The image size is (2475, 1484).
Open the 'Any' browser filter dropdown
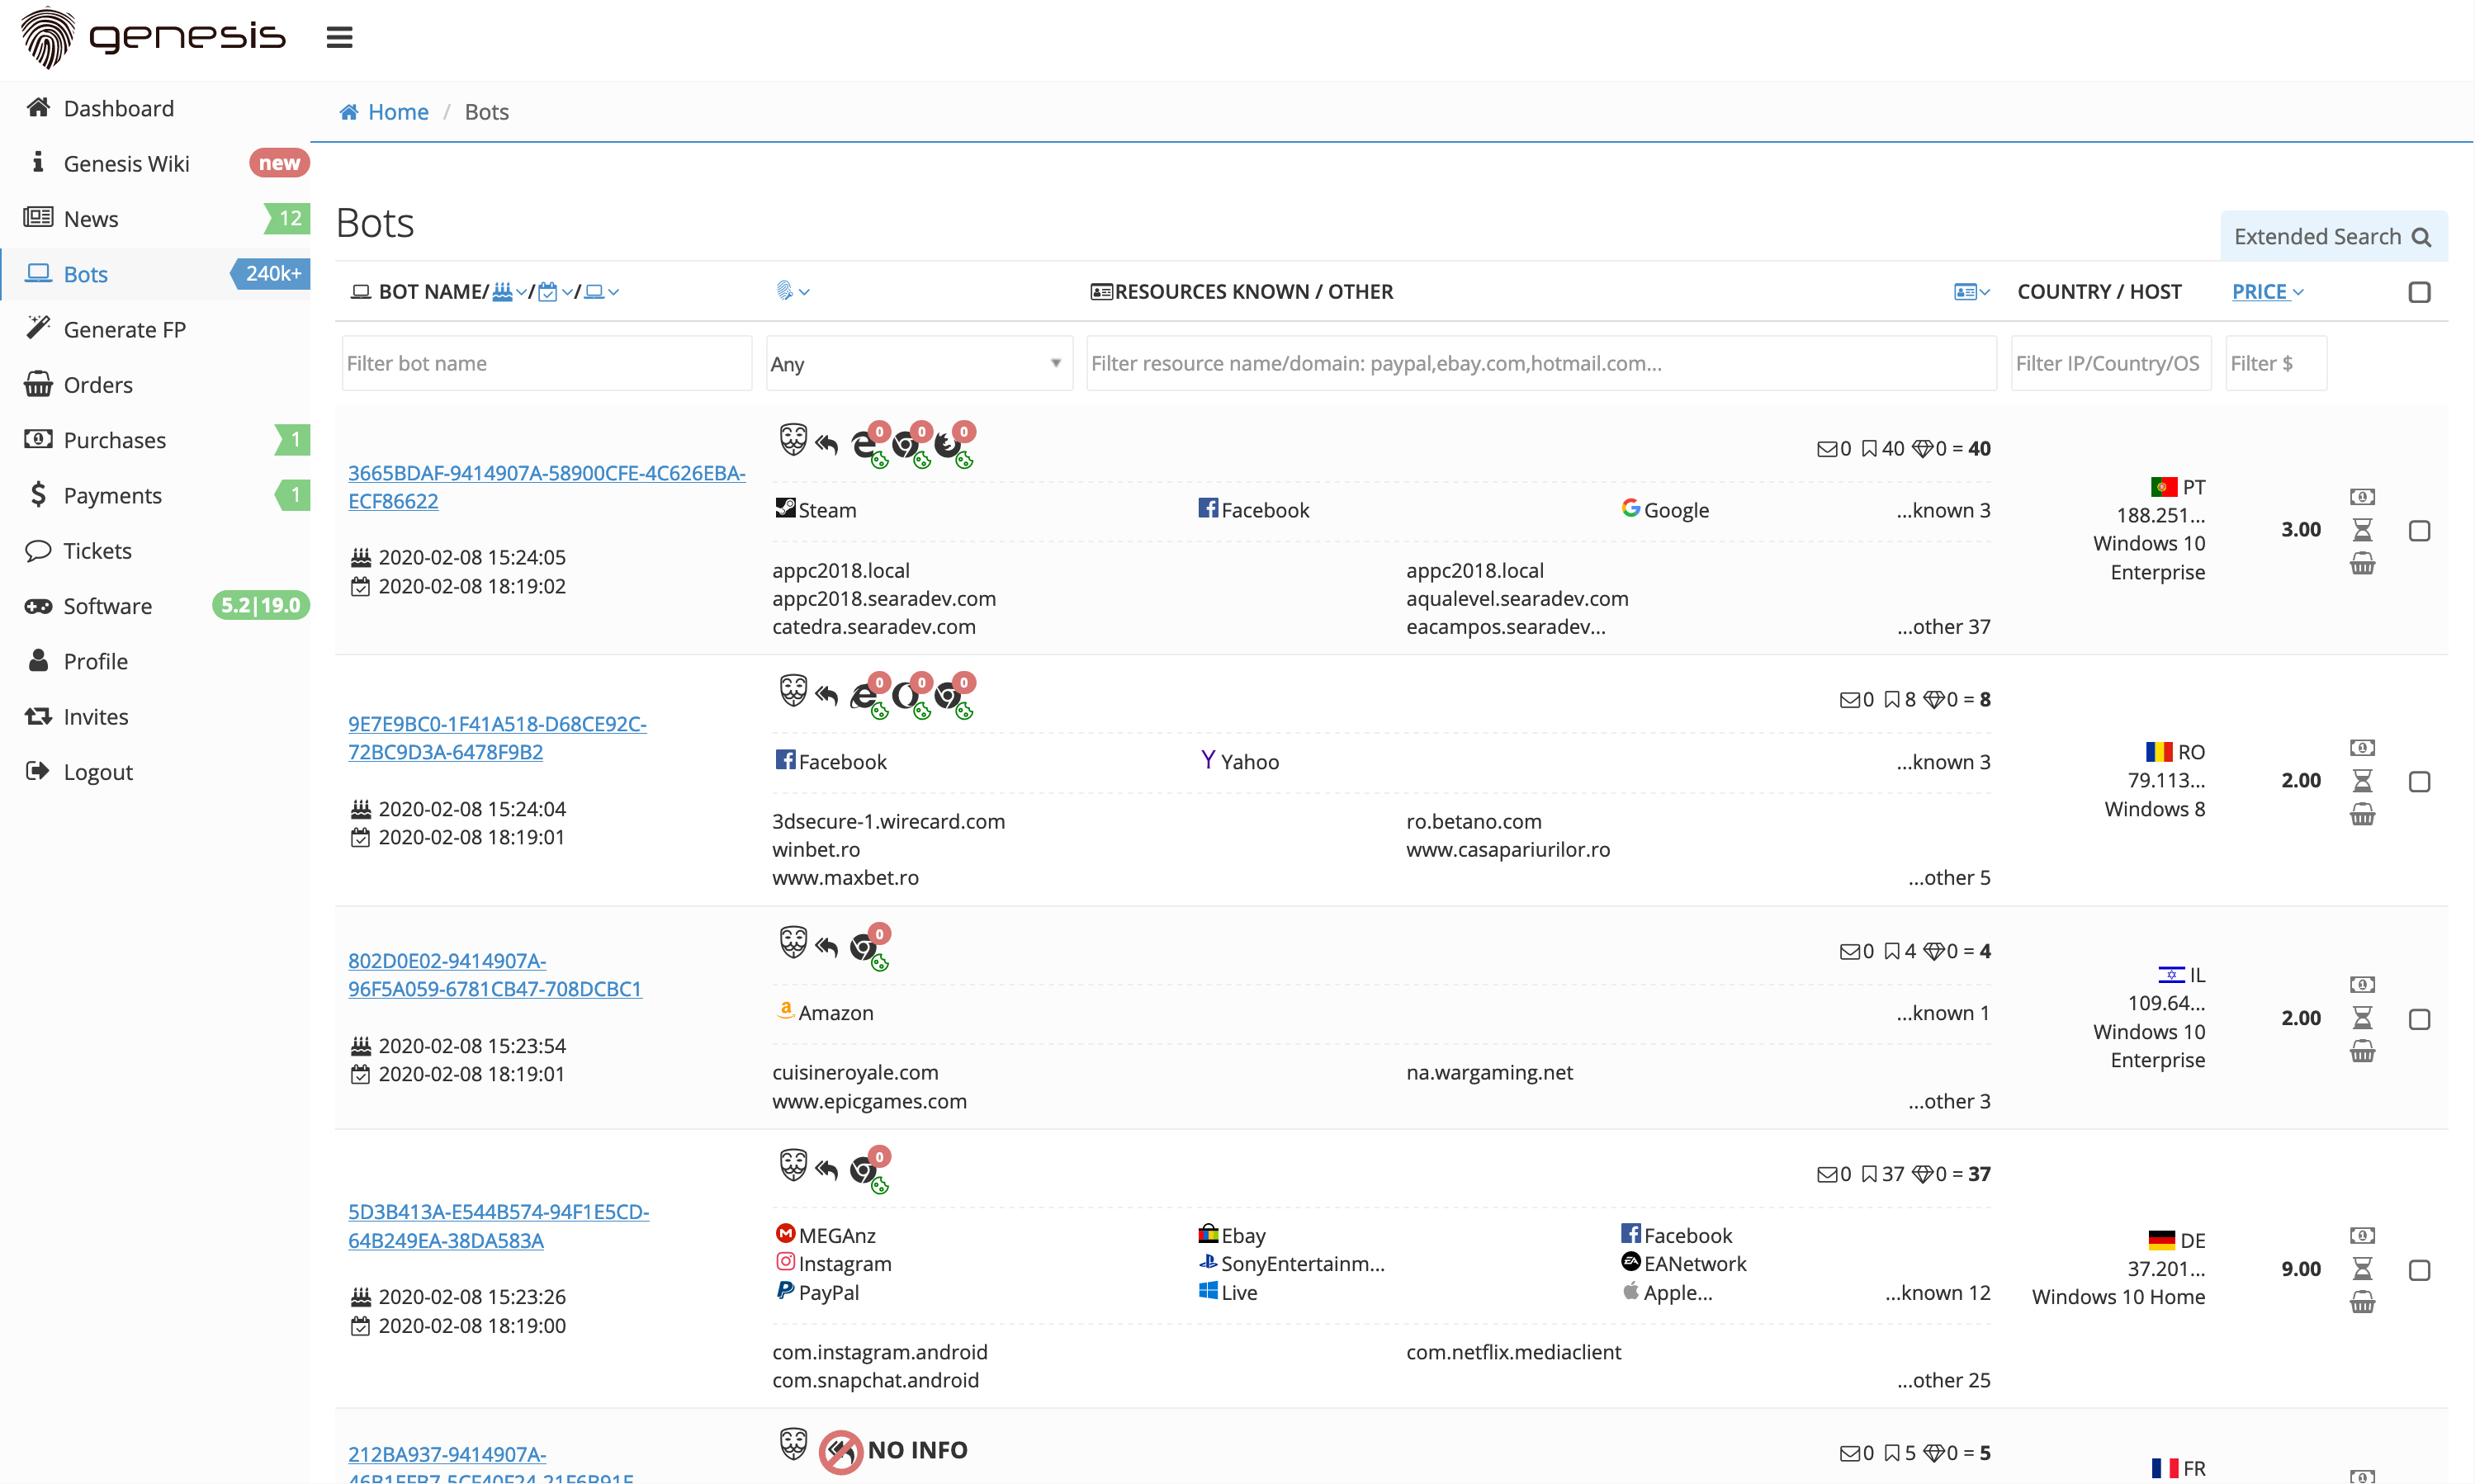[918, 364]
